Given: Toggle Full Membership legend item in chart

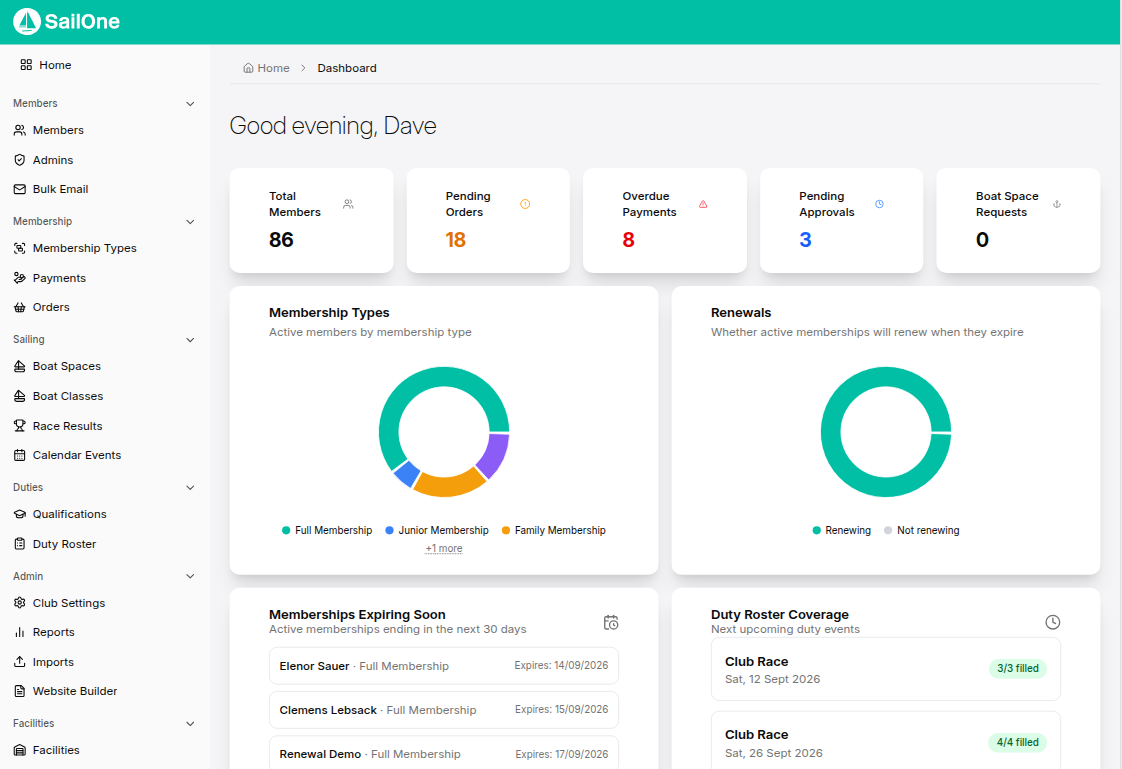Looking at the screenshot, I should [x=327, y=530].
